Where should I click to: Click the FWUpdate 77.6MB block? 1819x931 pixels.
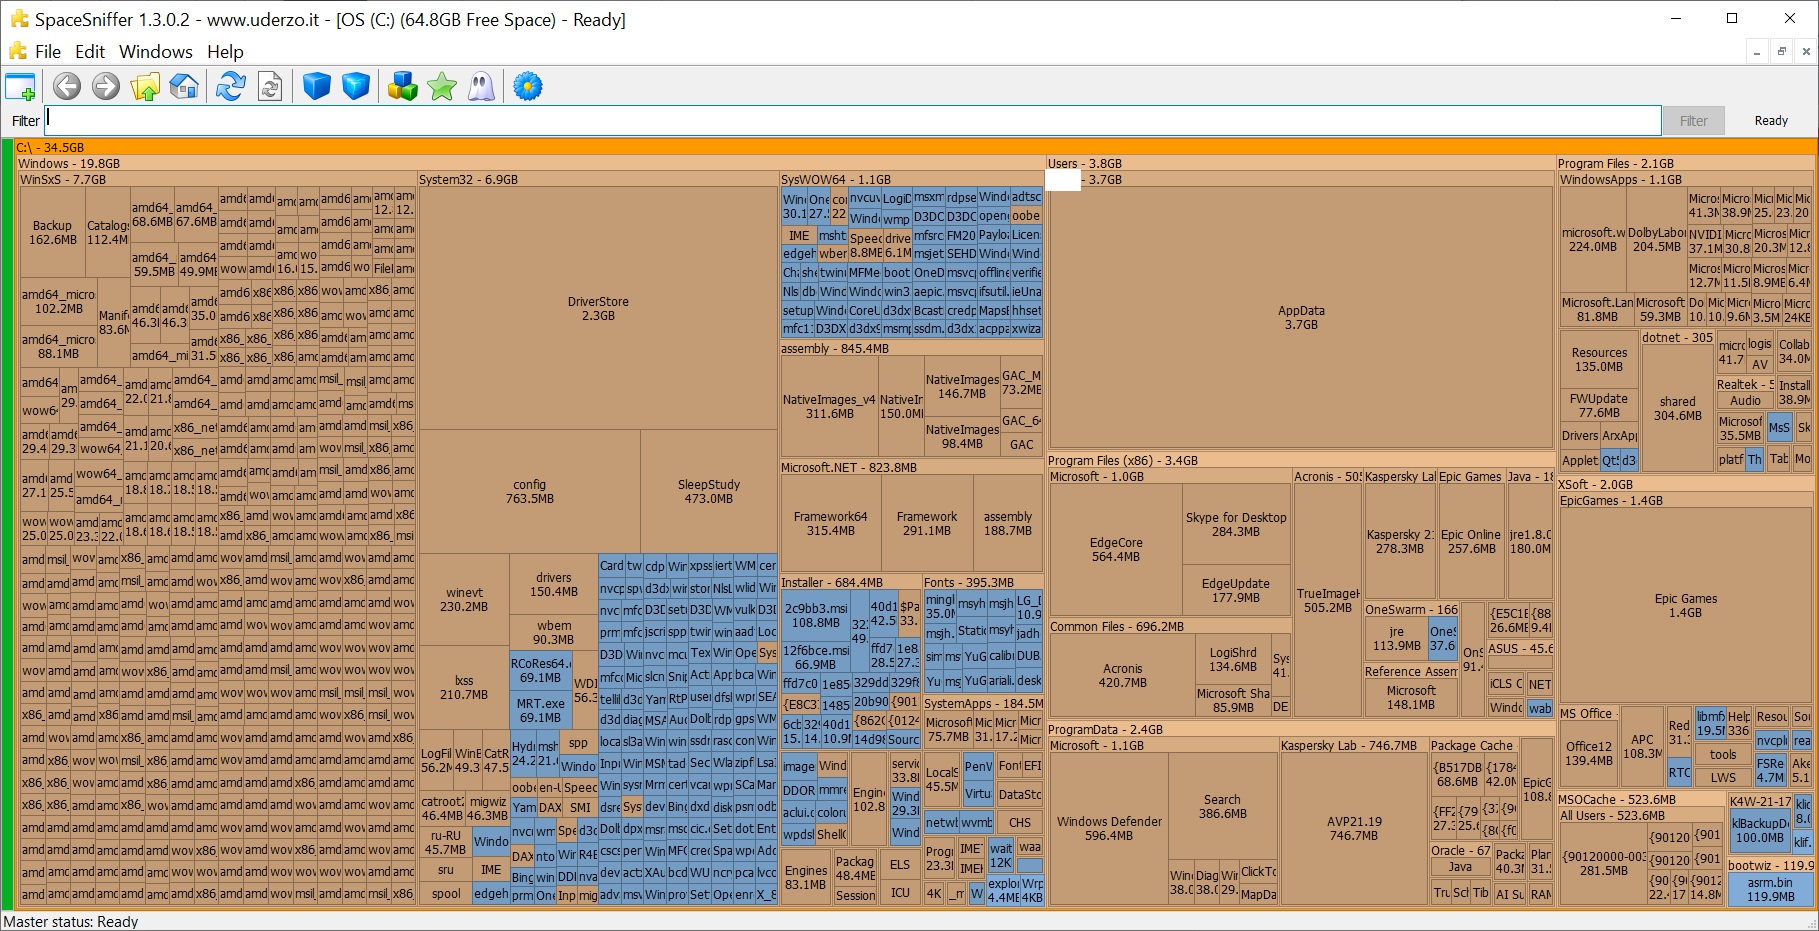pos(1599,406)
